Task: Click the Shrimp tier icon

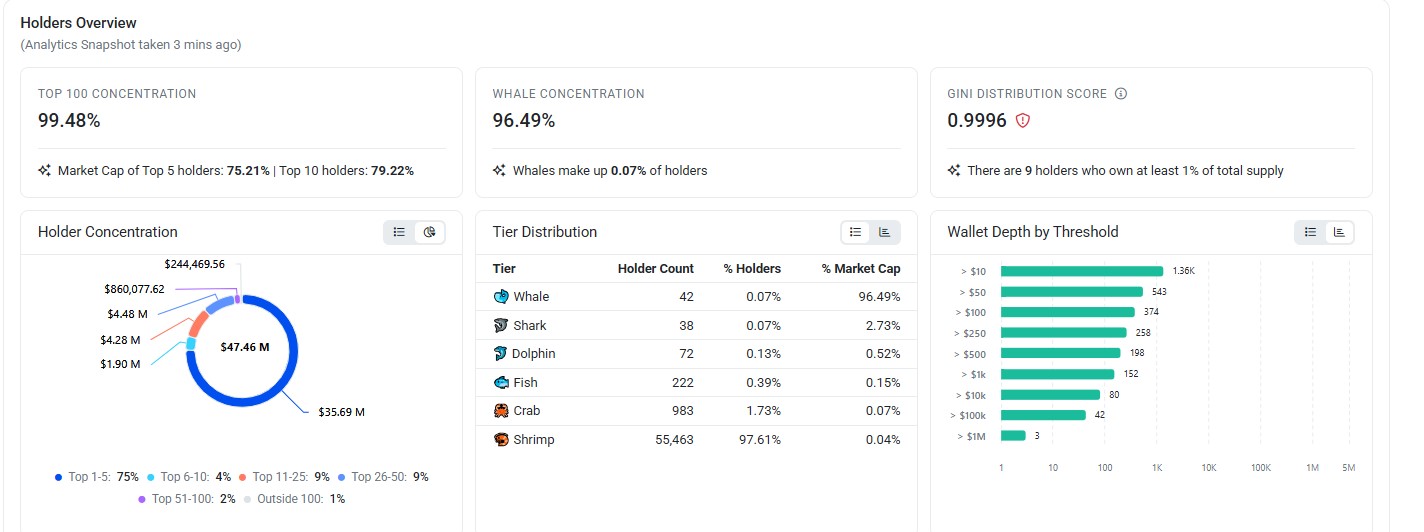Action: pyautogui.click(x=501, y=439)
